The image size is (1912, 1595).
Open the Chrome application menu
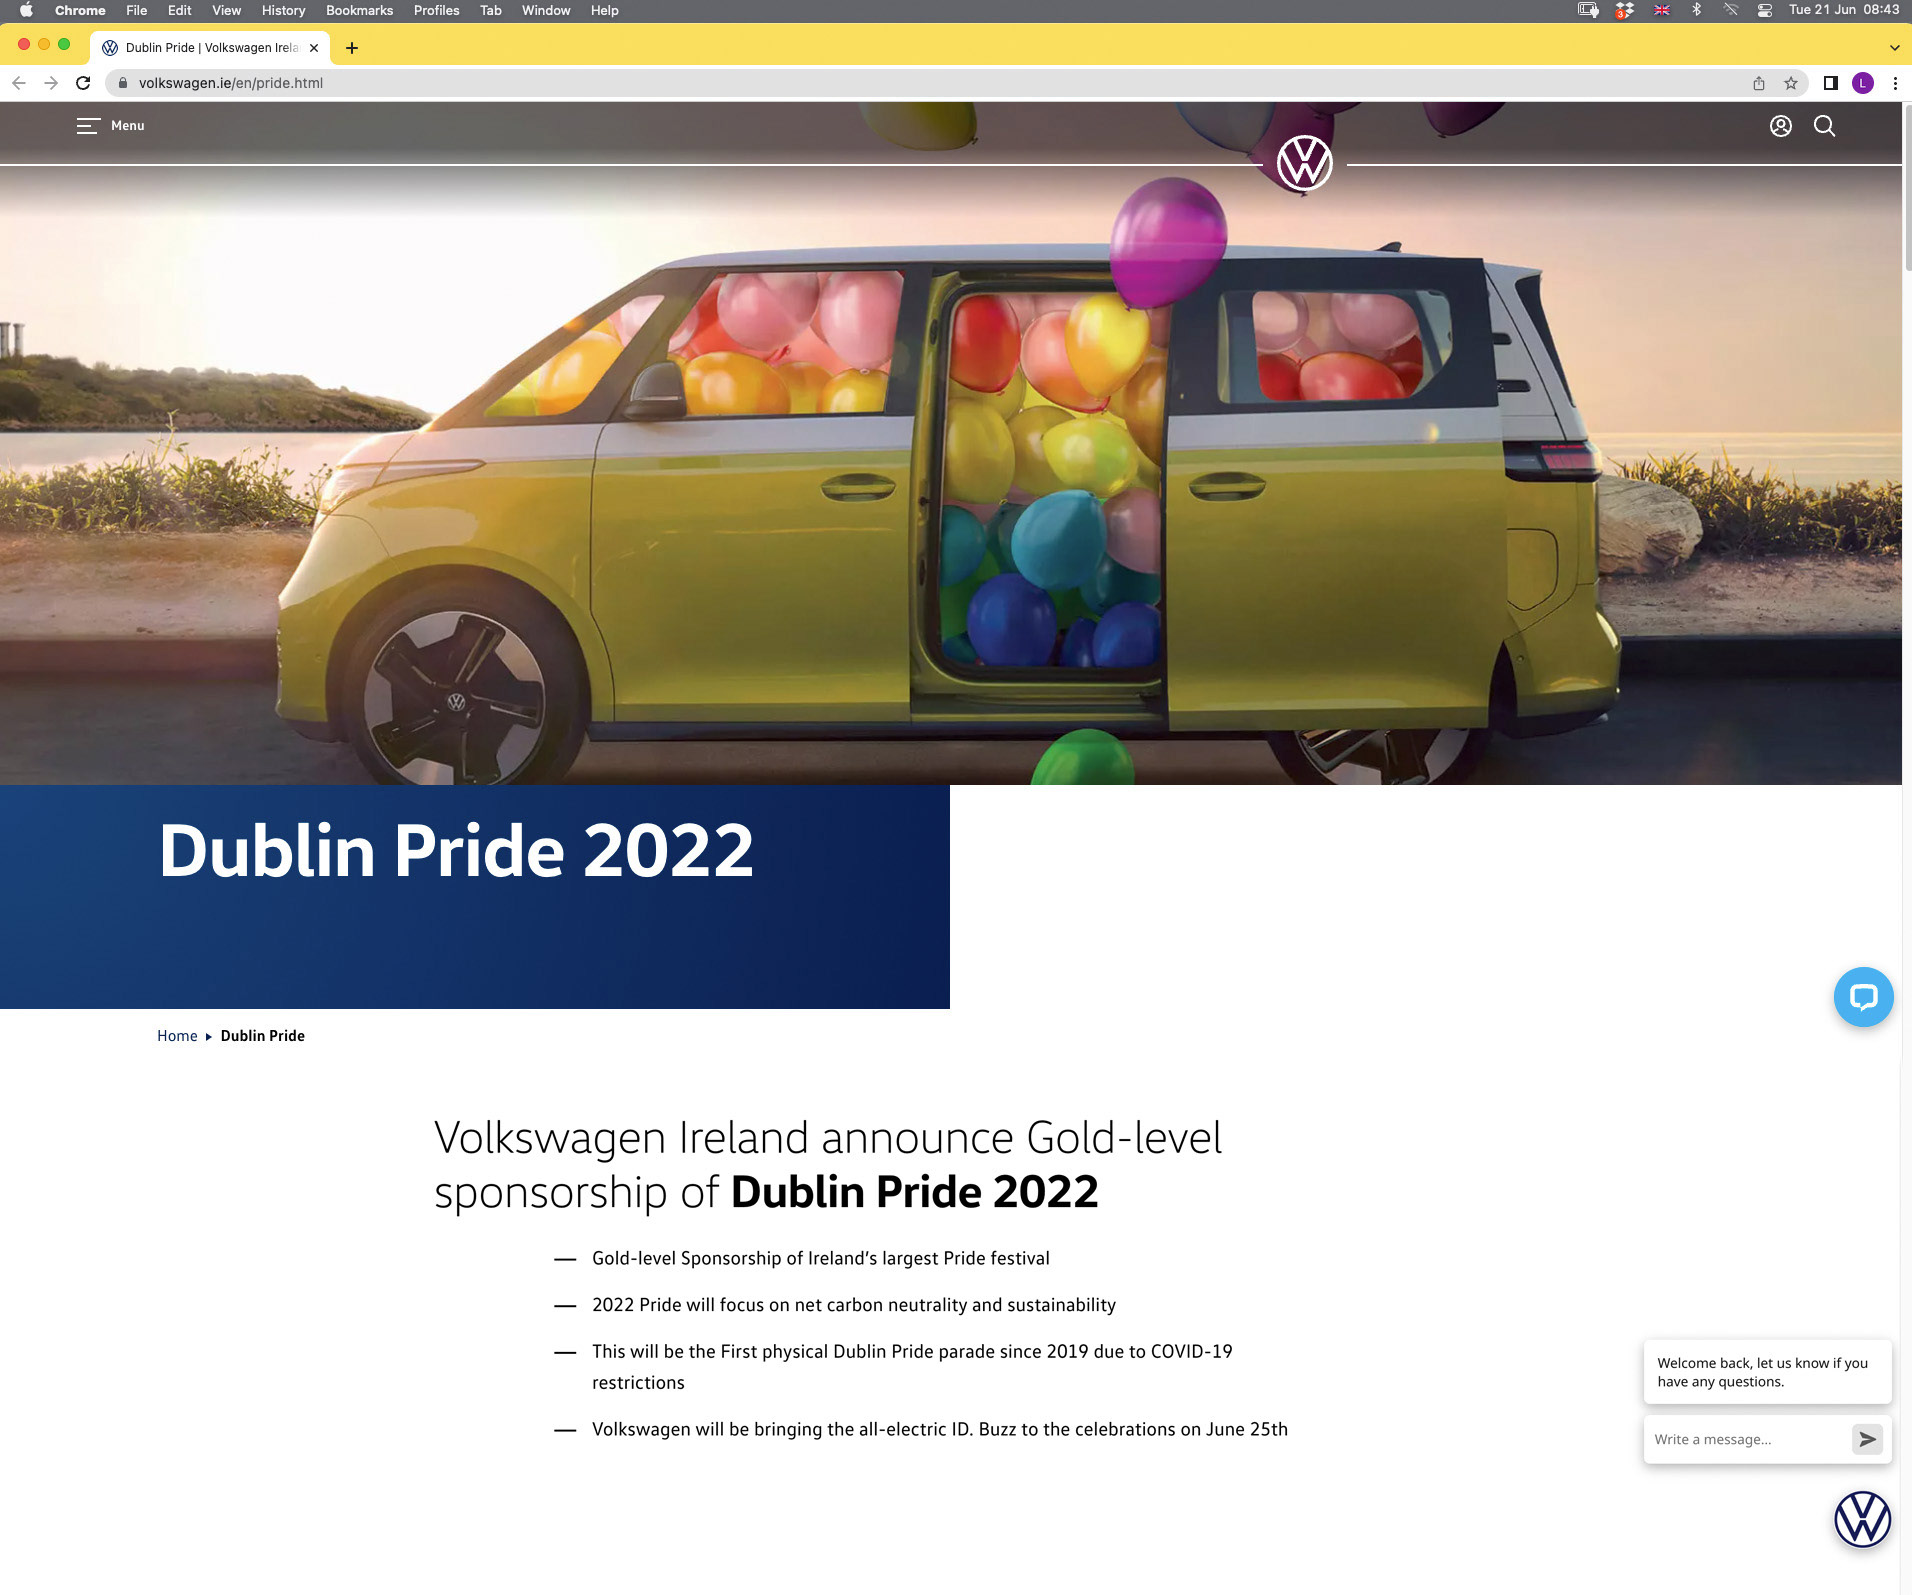pyautogui.click(x=80, y=10)
